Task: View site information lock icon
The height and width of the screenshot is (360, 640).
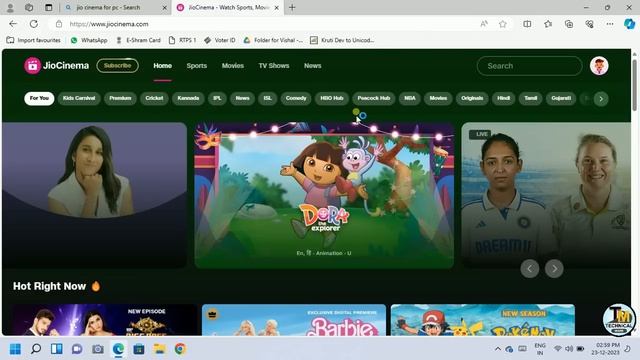Action: (59, 24)
